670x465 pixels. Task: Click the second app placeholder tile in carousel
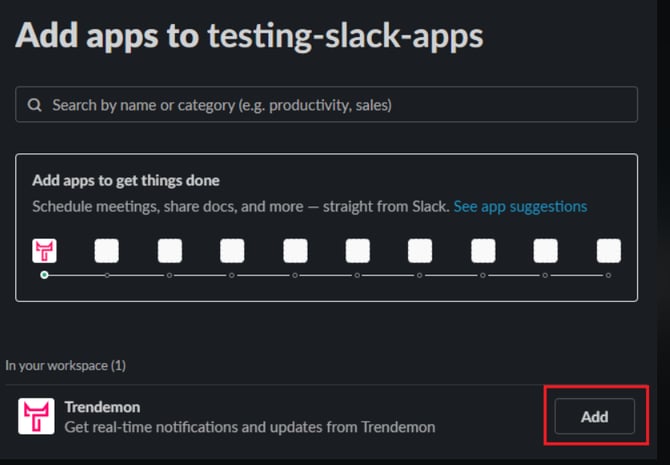[x=107, y=251]
